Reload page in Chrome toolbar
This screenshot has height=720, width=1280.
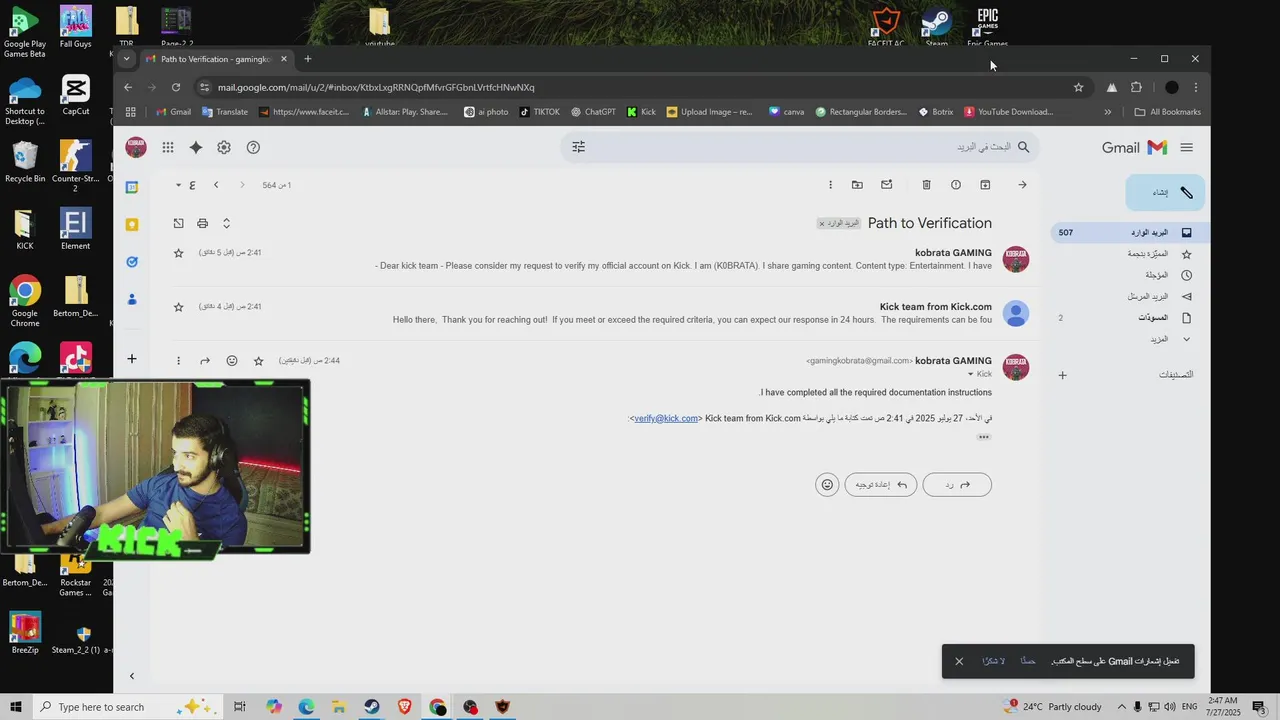[176, 87]
